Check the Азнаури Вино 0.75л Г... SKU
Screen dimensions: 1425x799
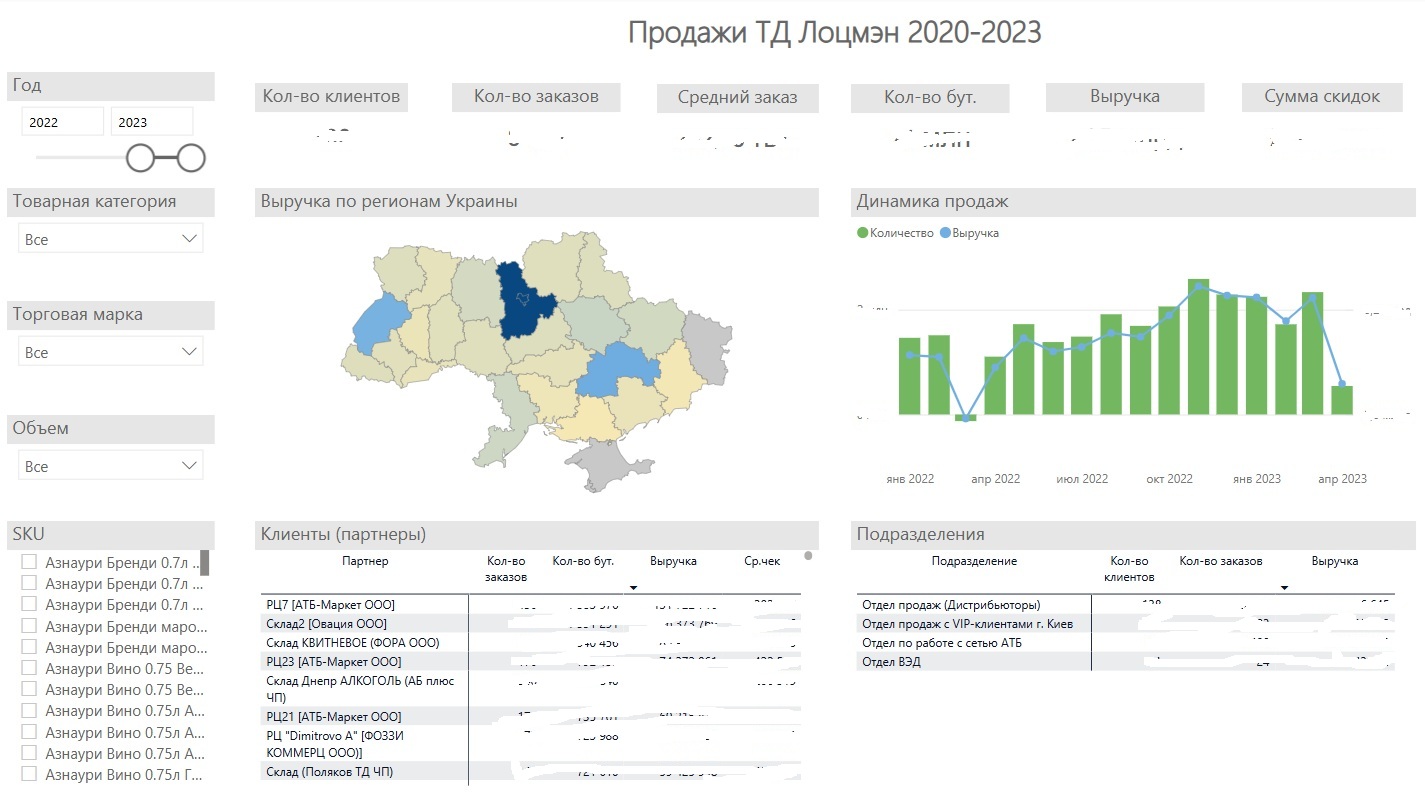(29, 774)
